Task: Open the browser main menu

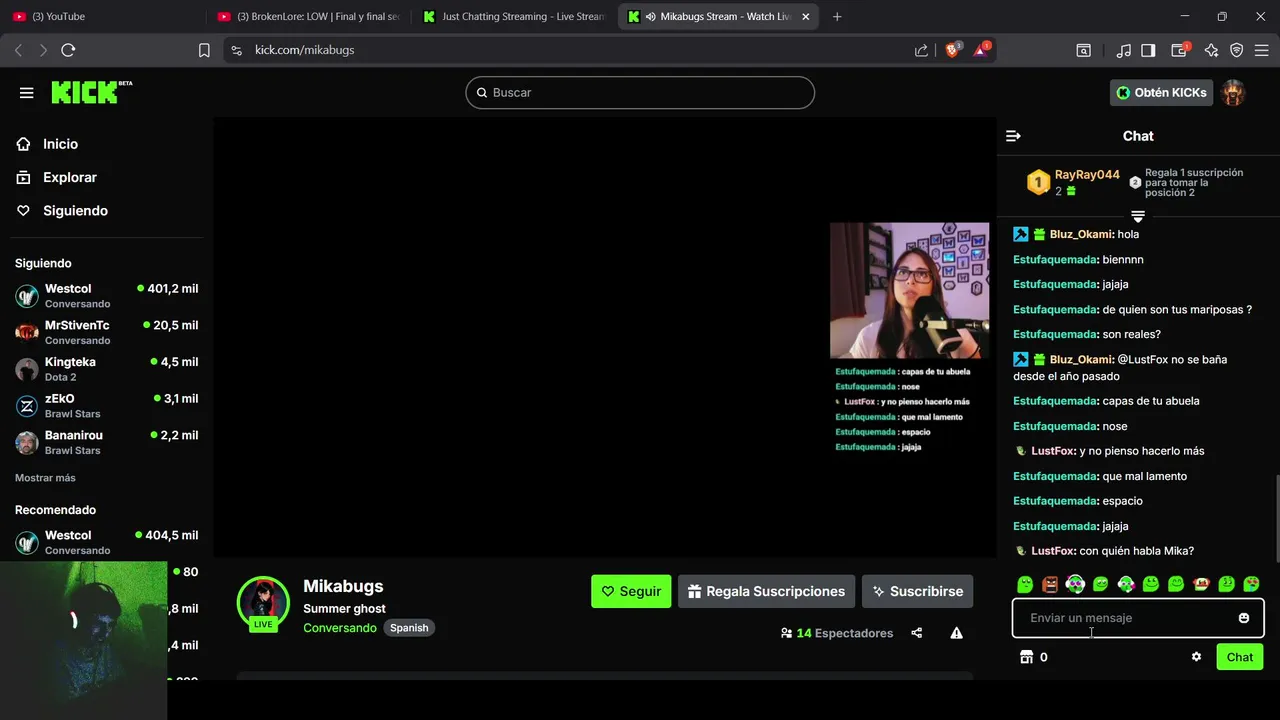Action: [1262, 50]
